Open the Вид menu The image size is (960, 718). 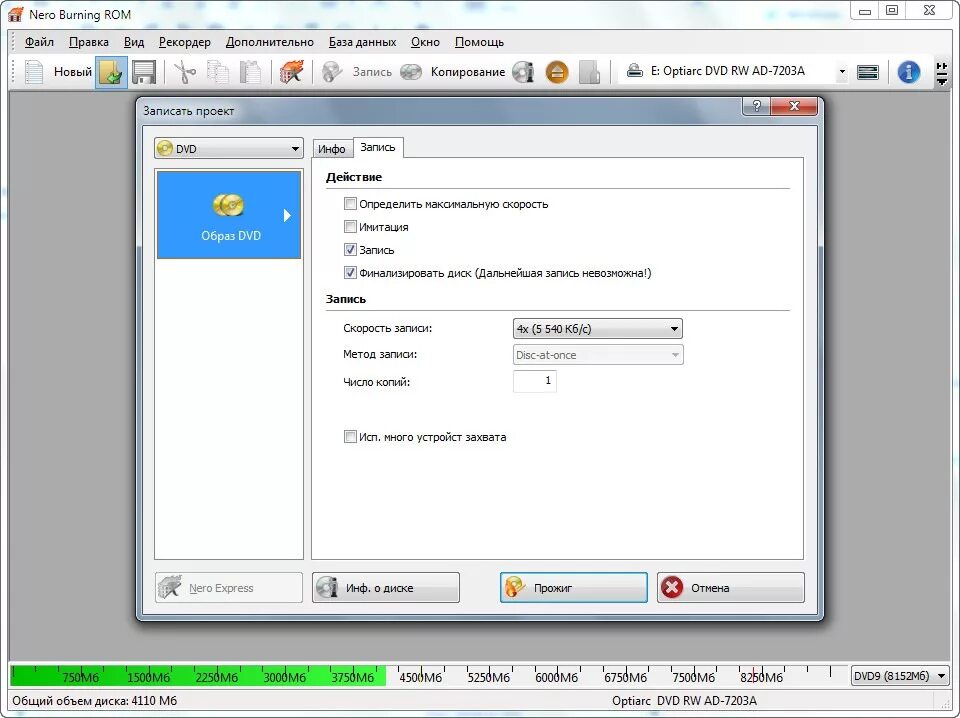point(133,42)
